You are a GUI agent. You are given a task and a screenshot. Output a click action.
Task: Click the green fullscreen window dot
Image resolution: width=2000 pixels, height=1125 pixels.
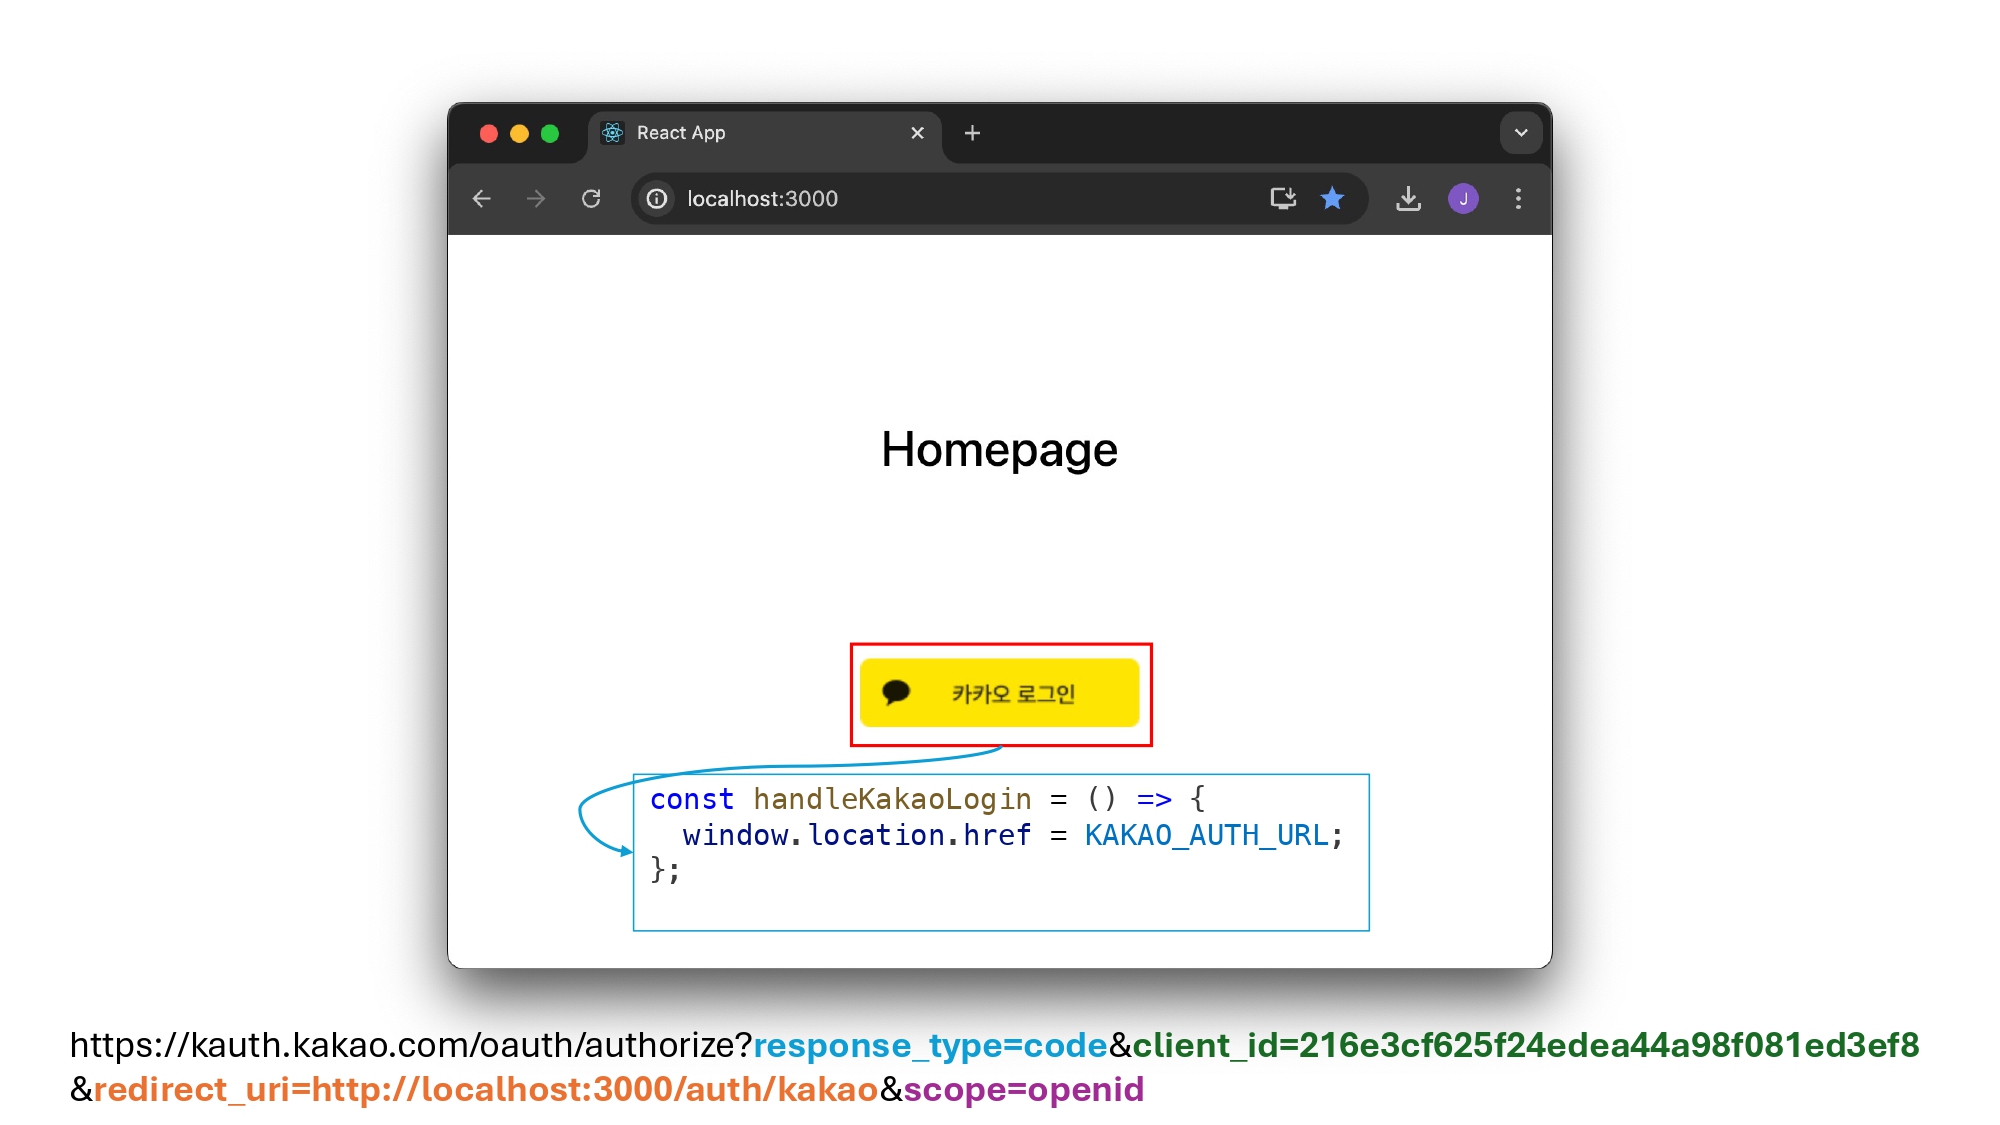coord(550,134)
